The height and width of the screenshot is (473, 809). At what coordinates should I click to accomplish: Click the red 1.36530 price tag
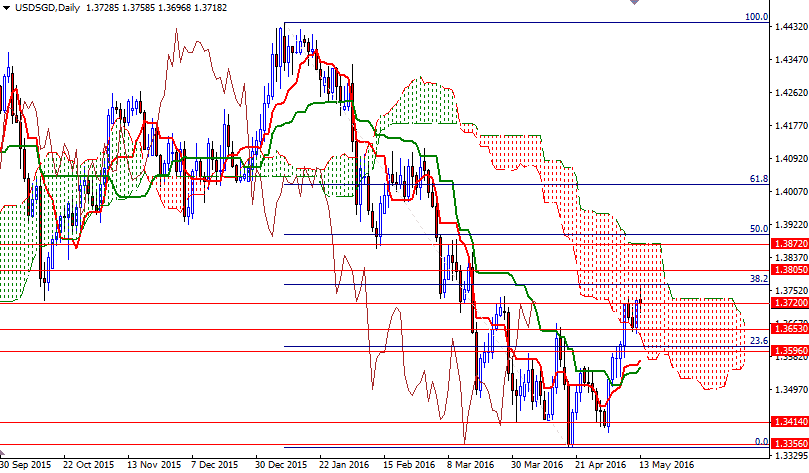[x=789, y=328]
